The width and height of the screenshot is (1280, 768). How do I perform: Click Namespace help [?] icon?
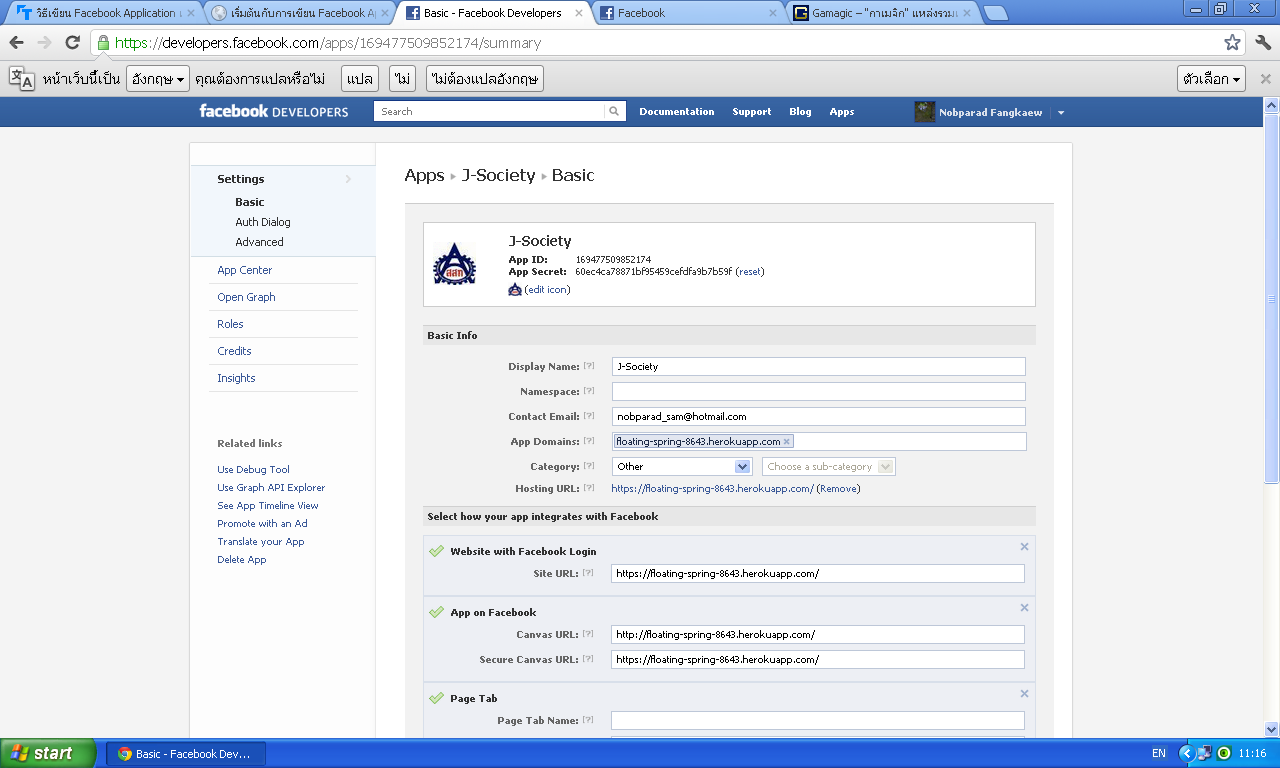589,391
